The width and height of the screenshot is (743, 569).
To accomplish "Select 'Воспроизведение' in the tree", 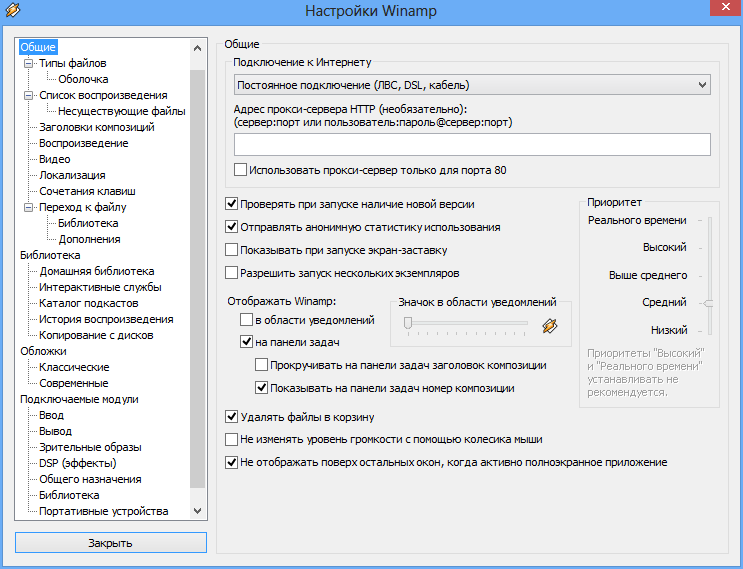I will pyautogui.click(x=83, y=143).
